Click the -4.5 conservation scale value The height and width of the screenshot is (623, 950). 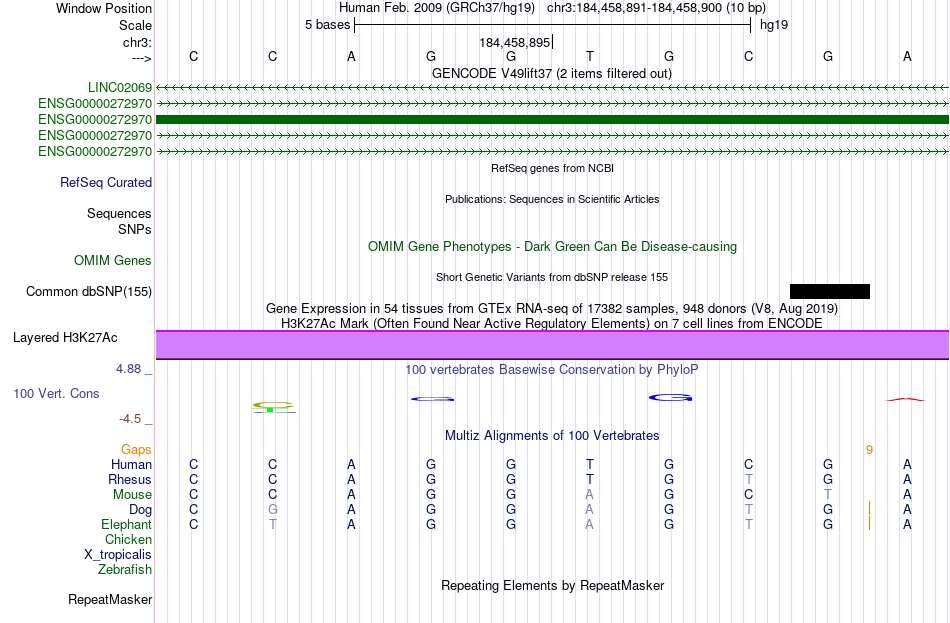[x=130, y=419]
